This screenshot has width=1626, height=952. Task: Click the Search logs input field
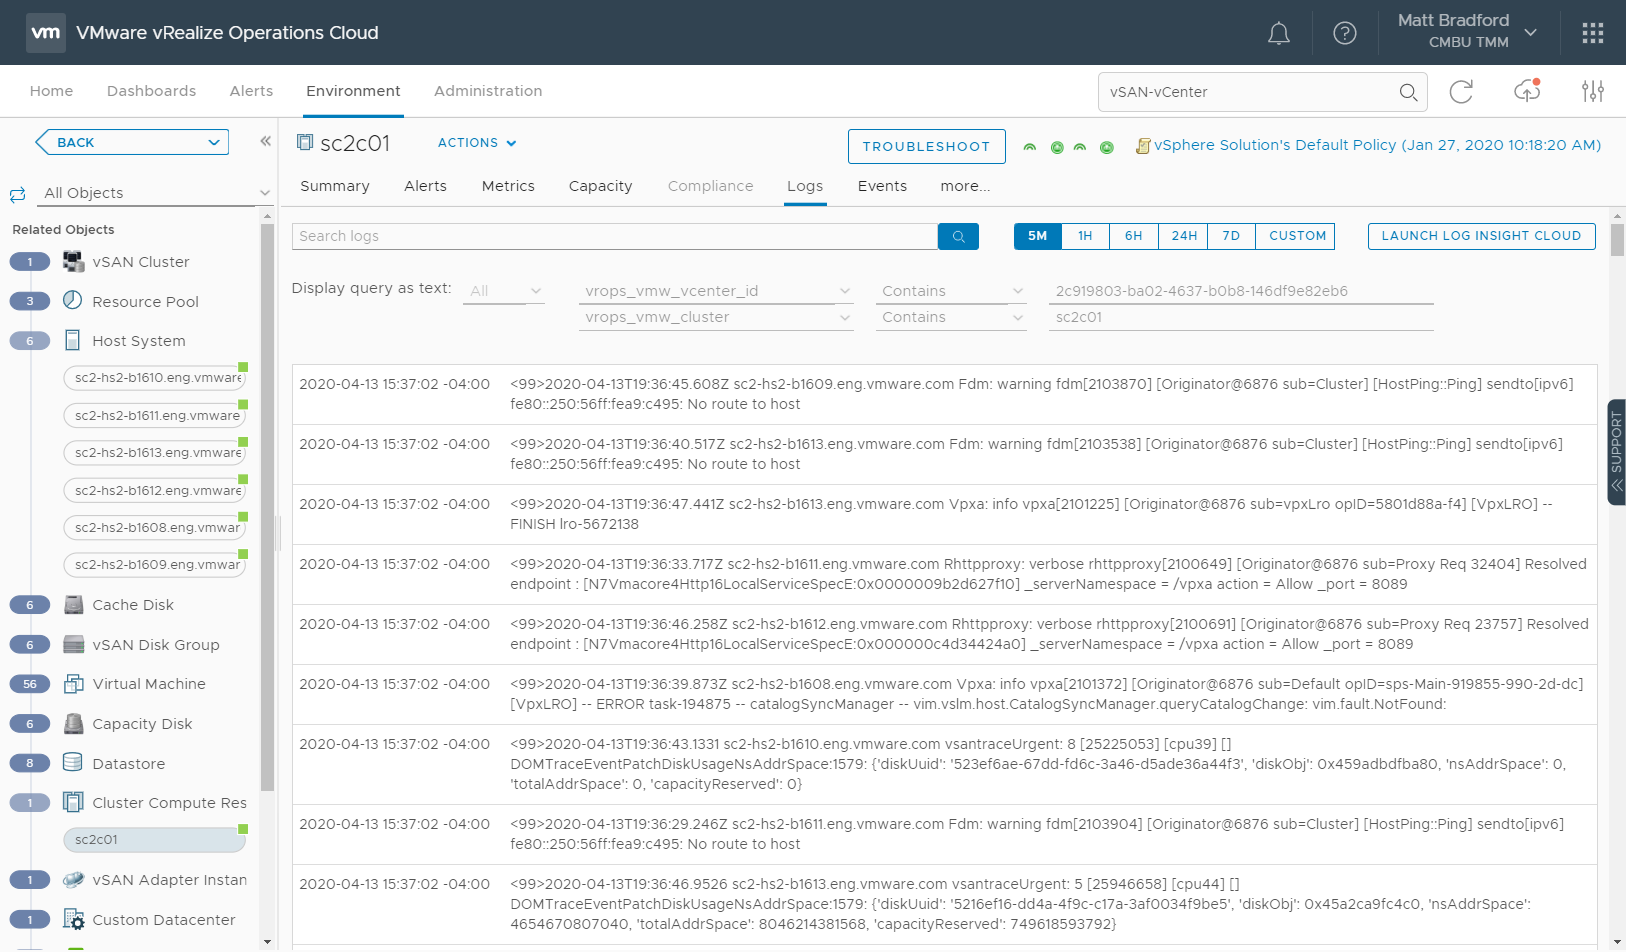point(614,236)
